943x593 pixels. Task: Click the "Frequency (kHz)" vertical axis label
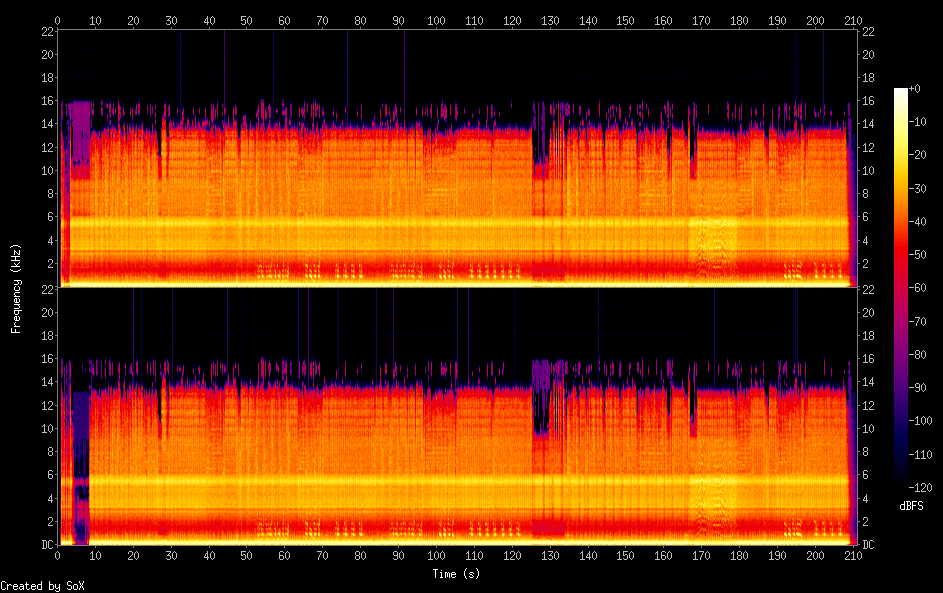[16, 287]
